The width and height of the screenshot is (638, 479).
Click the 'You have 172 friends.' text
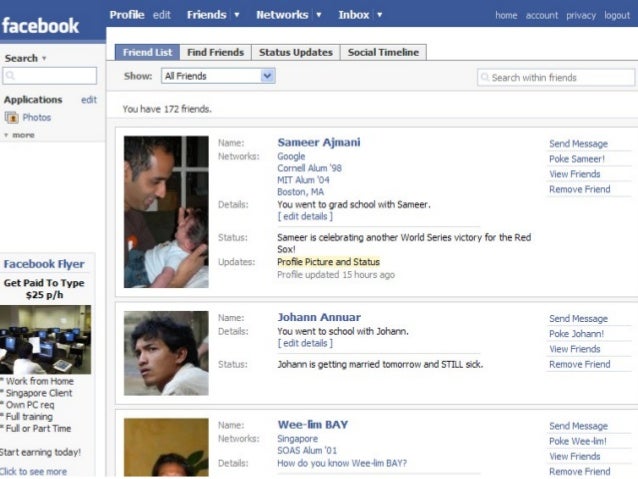click(x=167, y=109)
